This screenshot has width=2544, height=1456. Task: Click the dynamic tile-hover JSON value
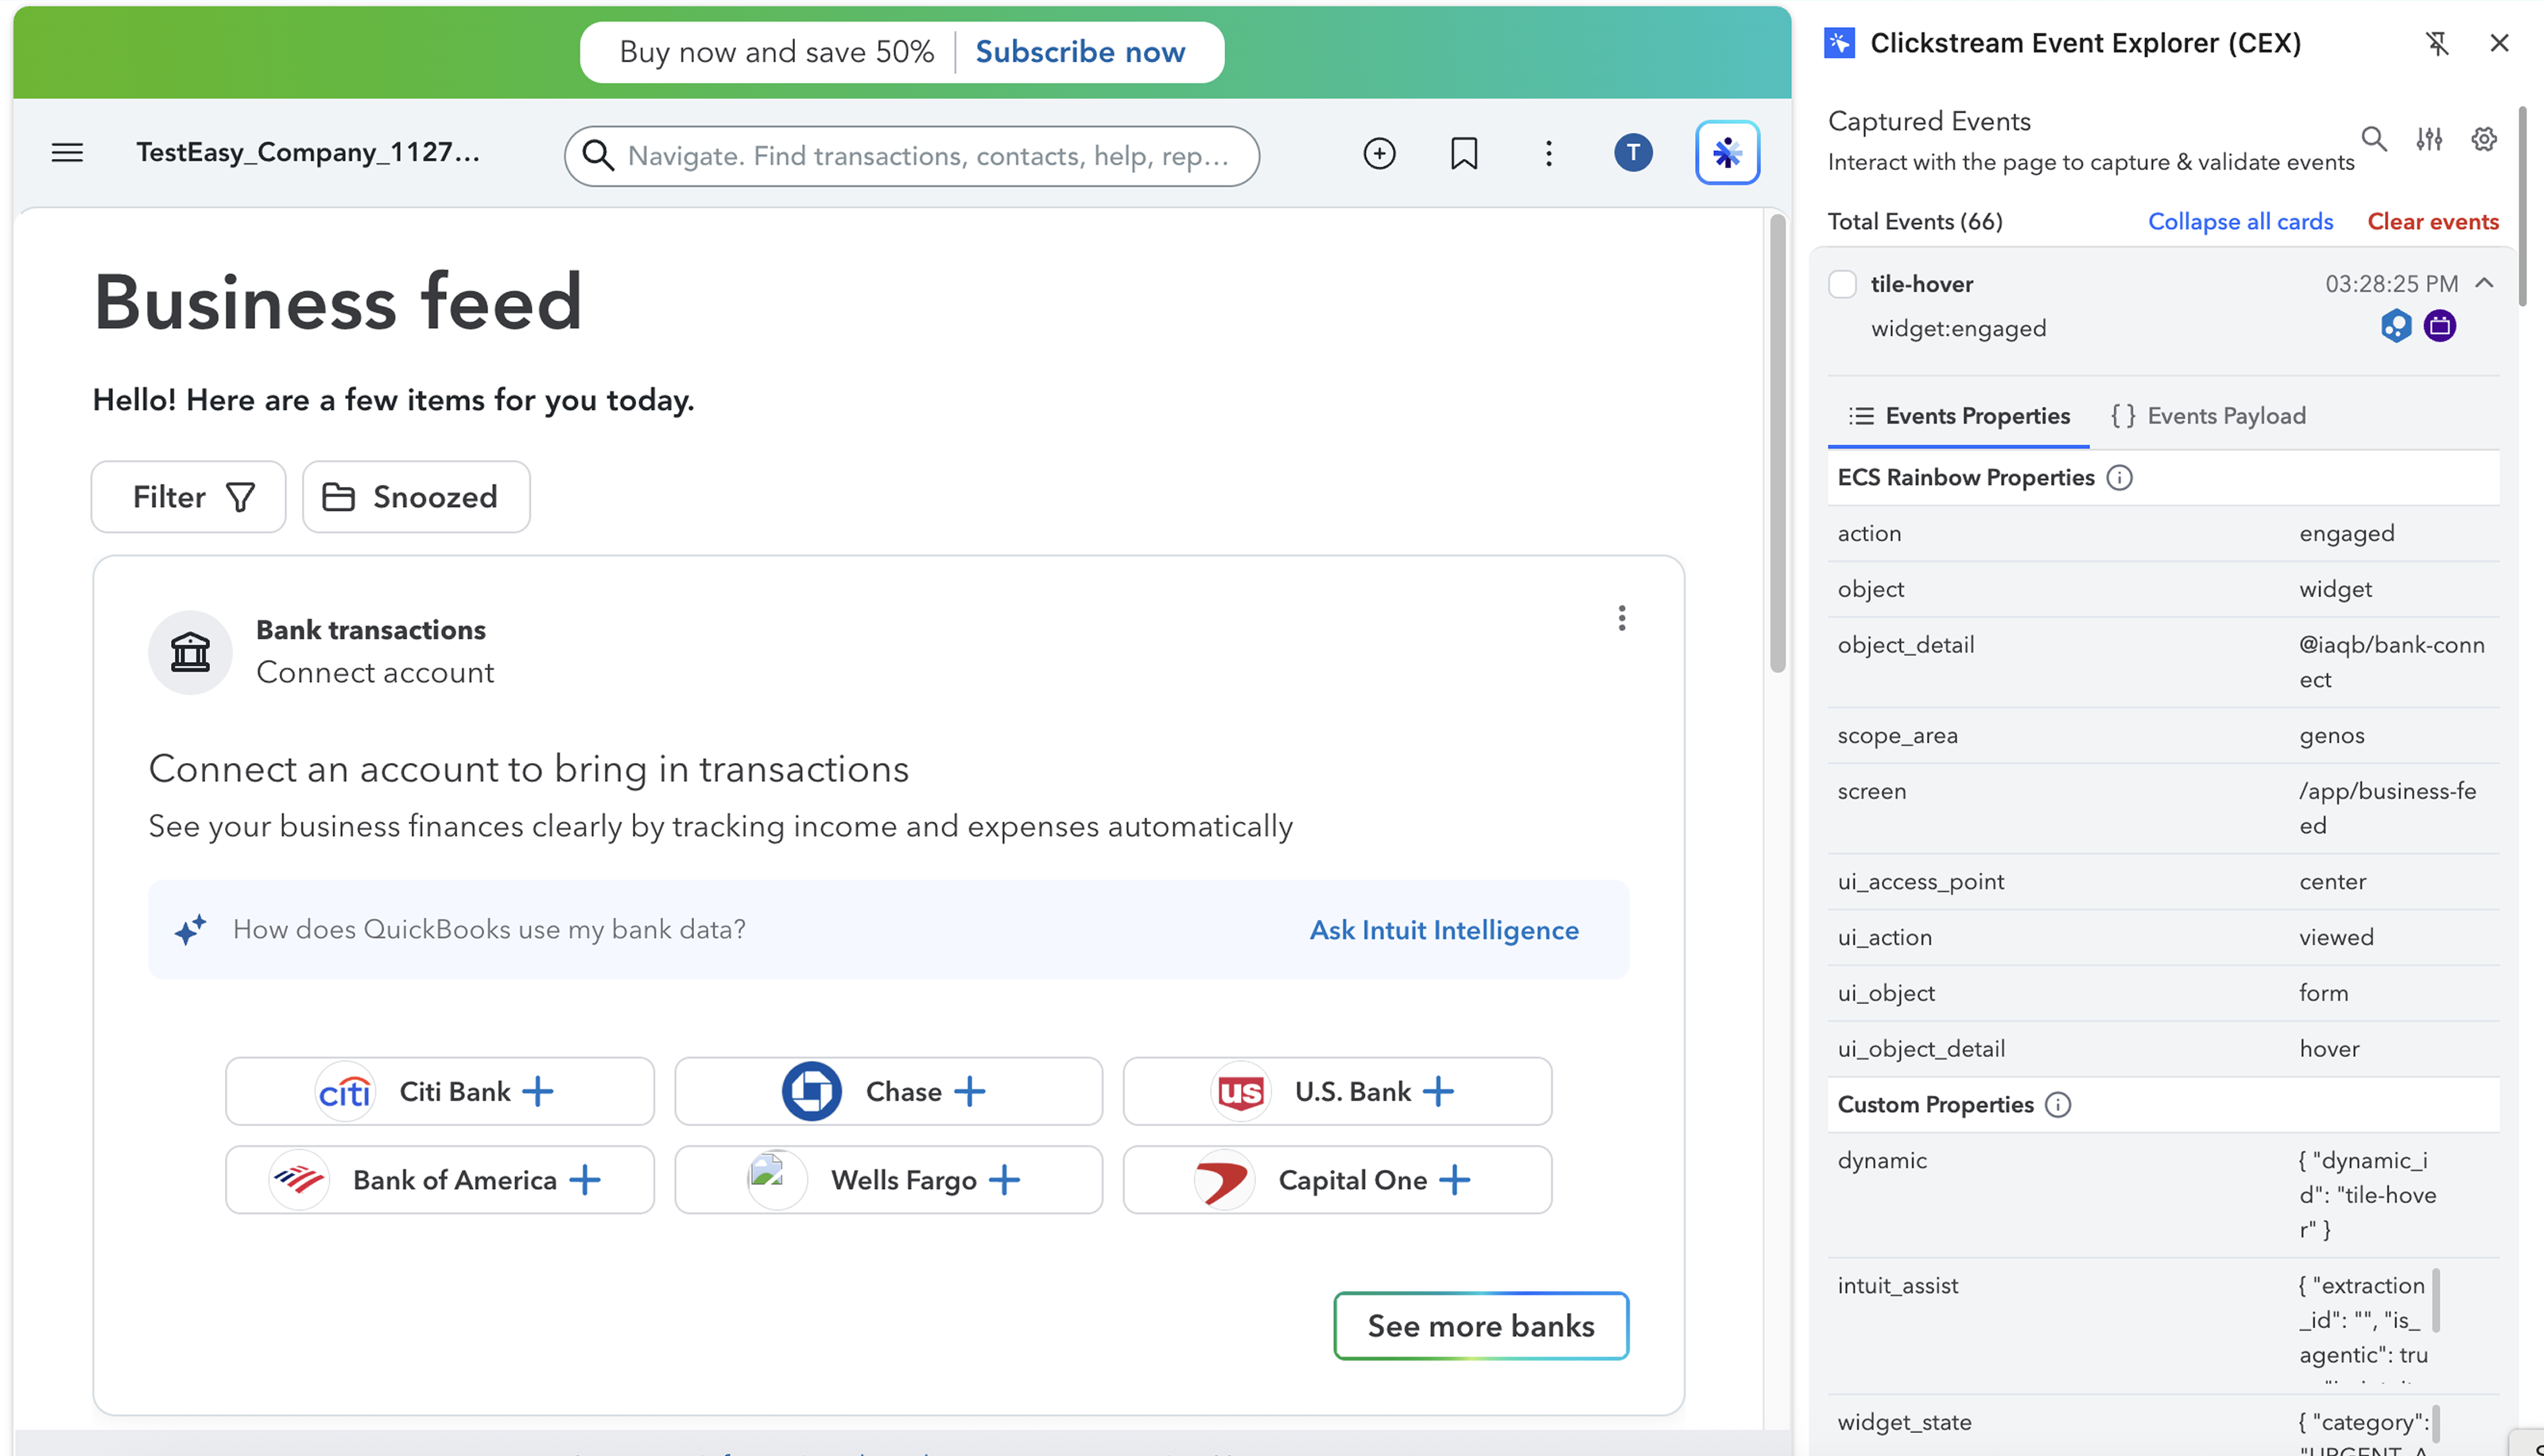click(x=2367, y=1195)
